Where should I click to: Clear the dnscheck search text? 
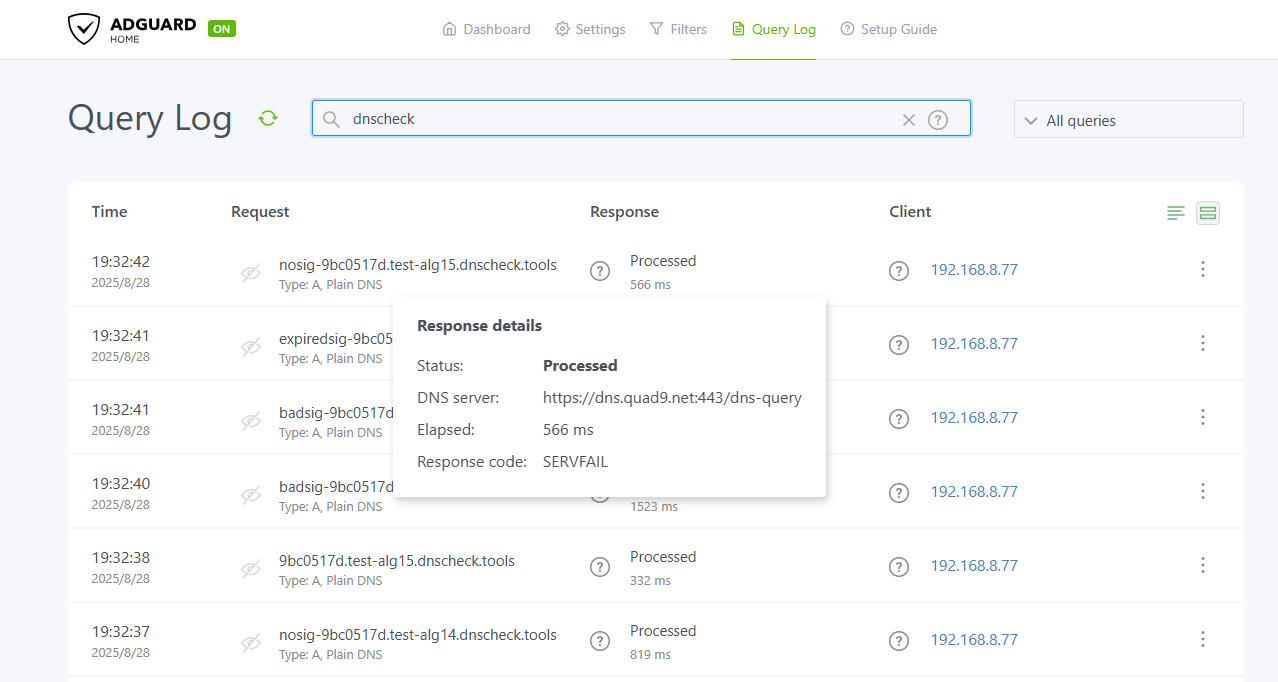908,120
